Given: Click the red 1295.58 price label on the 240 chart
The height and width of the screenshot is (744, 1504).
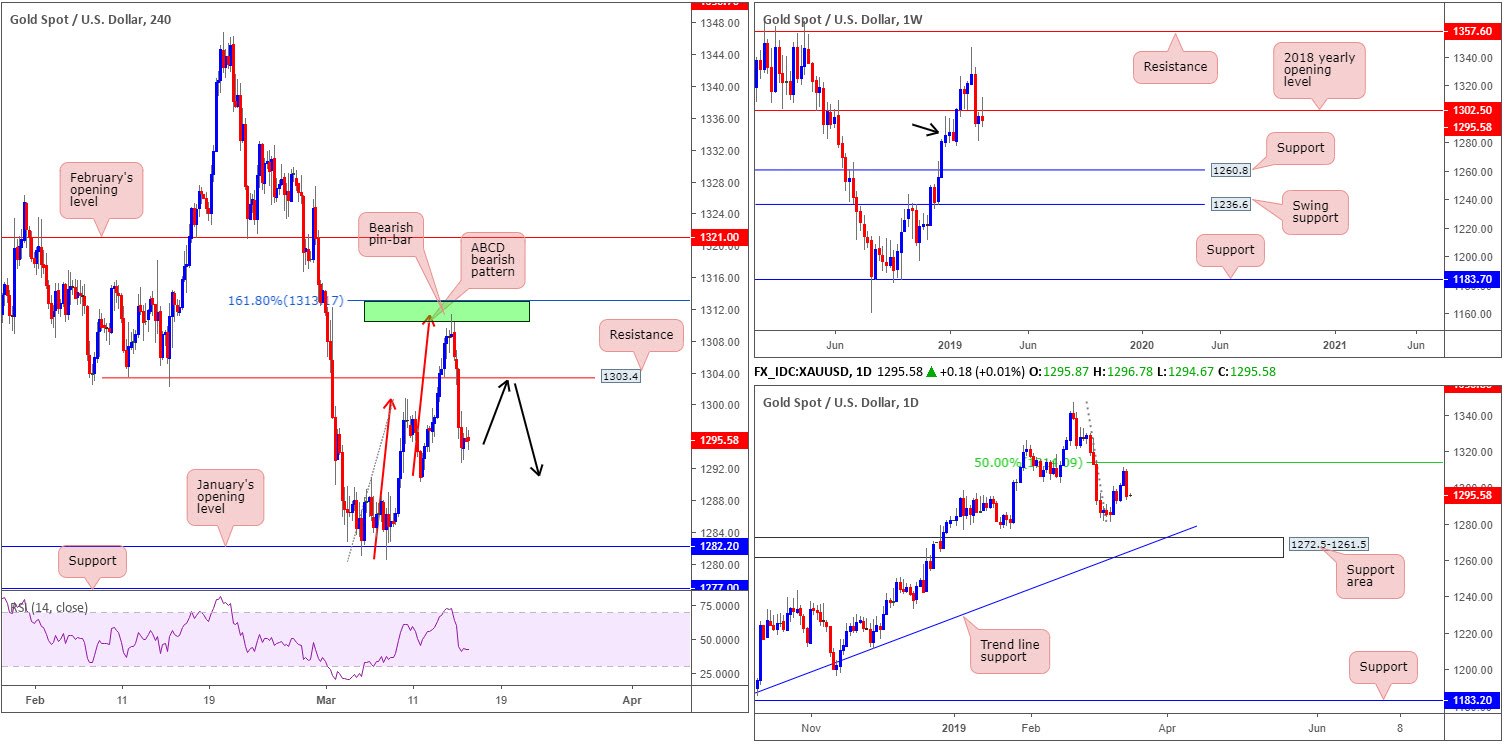Looking at the screenshot, I should click(719, 439).
